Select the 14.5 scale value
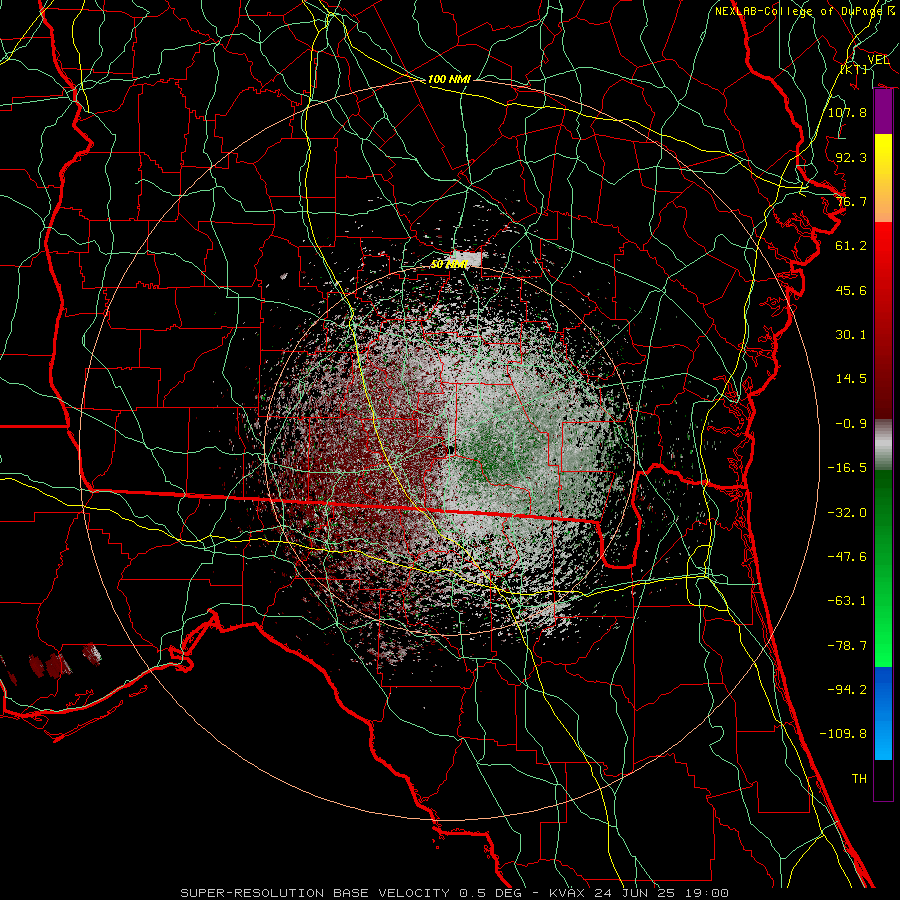Viewport: 900px width, 900px height. point(851,379)
